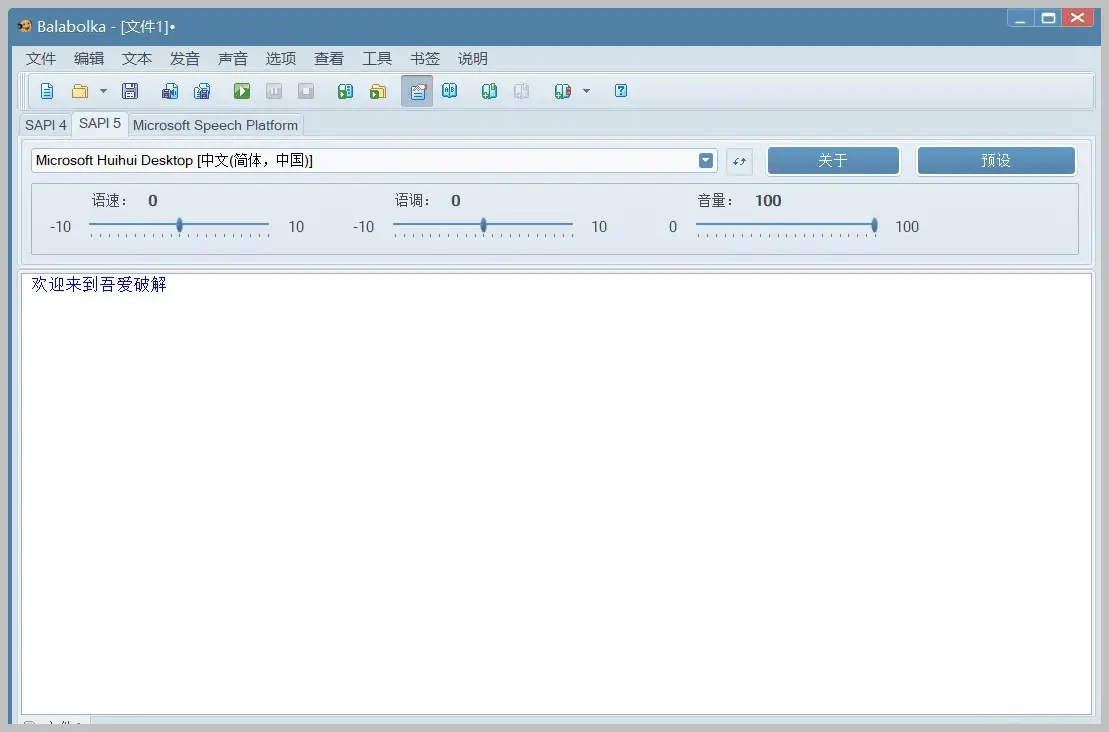Expand the open-file recent list arrow
This screenshot has width=1109, height=732.
[103, 91]
